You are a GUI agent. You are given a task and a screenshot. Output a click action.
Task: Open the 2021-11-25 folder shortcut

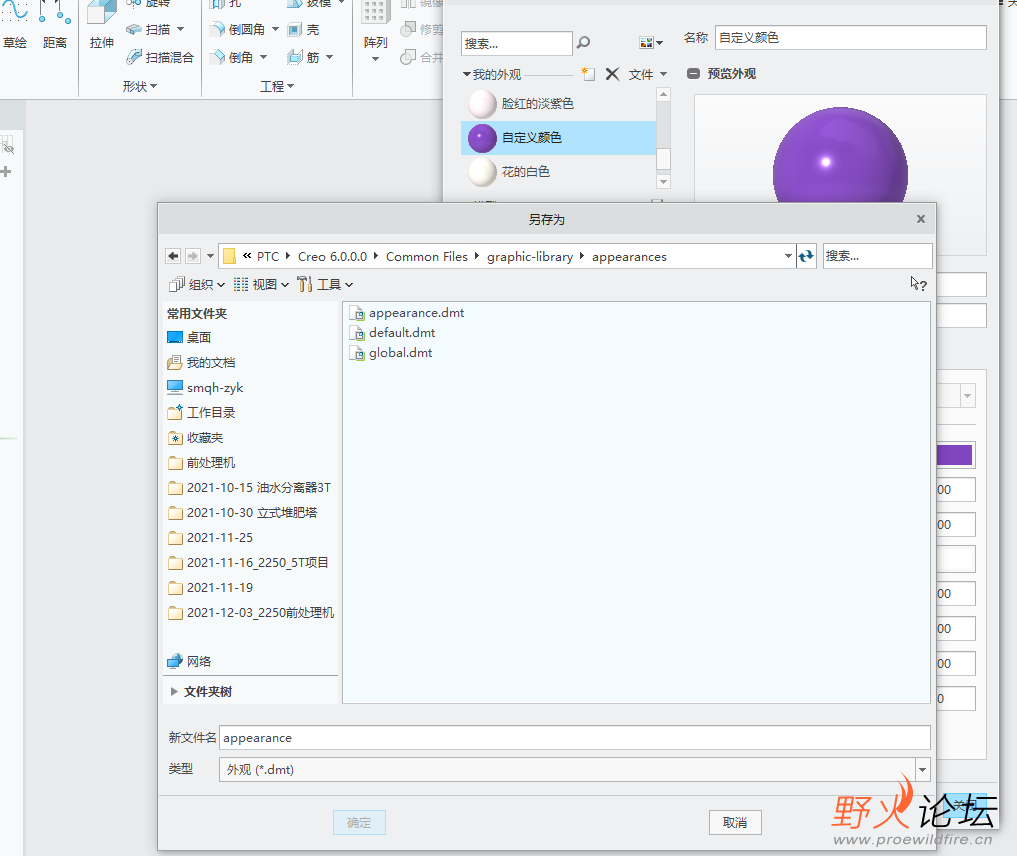(210, 538)
